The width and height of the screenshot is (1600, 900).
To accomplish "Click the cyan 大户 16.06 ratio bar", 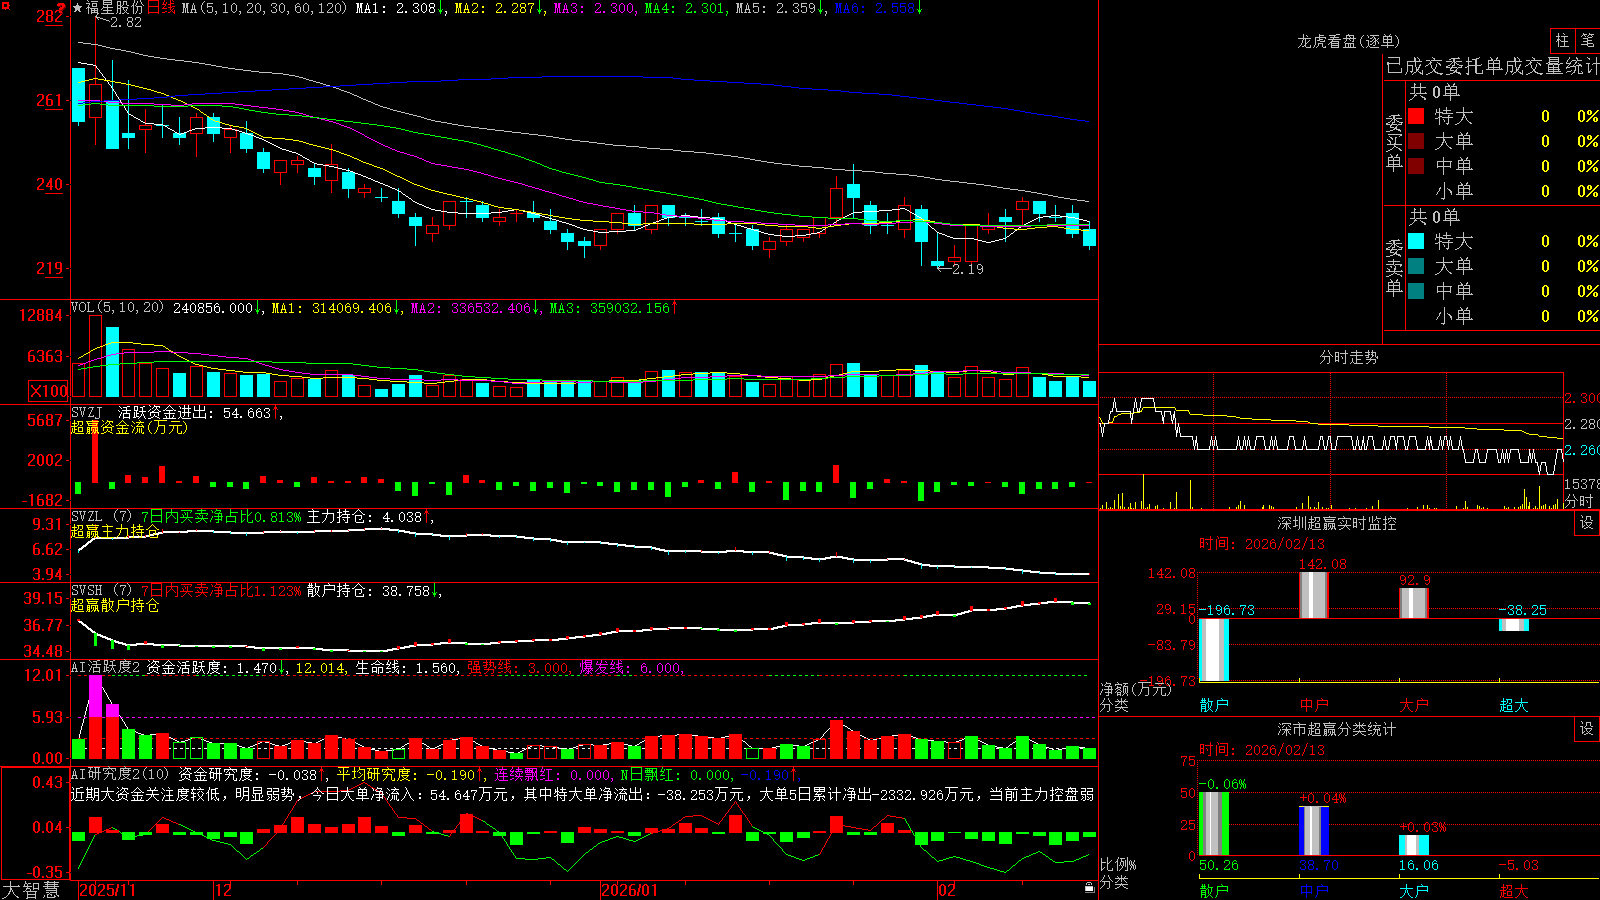I will coord(1414,845).
